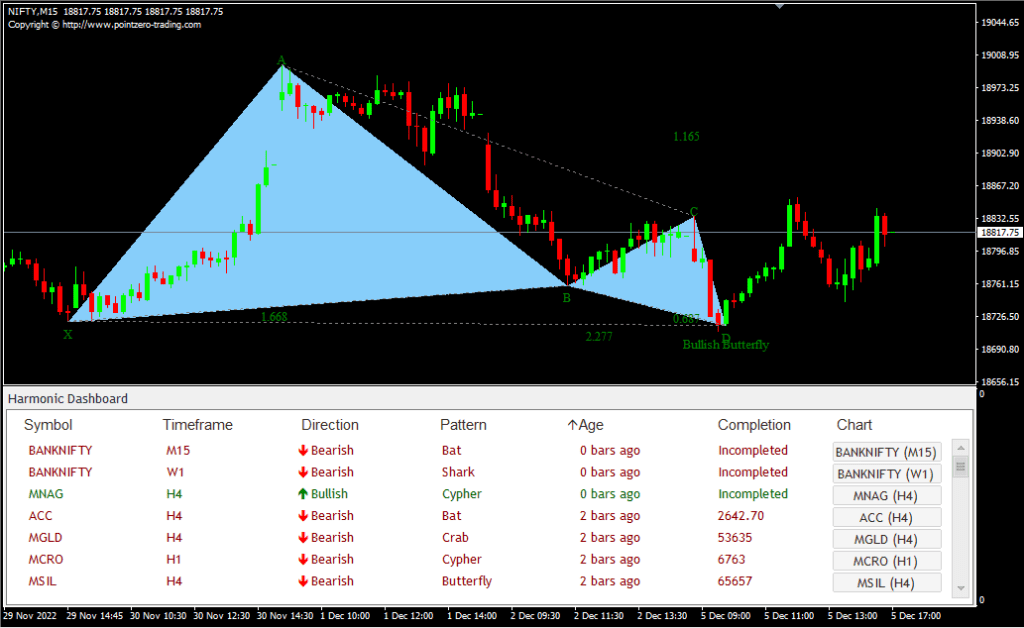The height and width of the screenshot is (628, 1024).
Task: Sort dashboard by Direction column header
Action: (x=330, y=425)
